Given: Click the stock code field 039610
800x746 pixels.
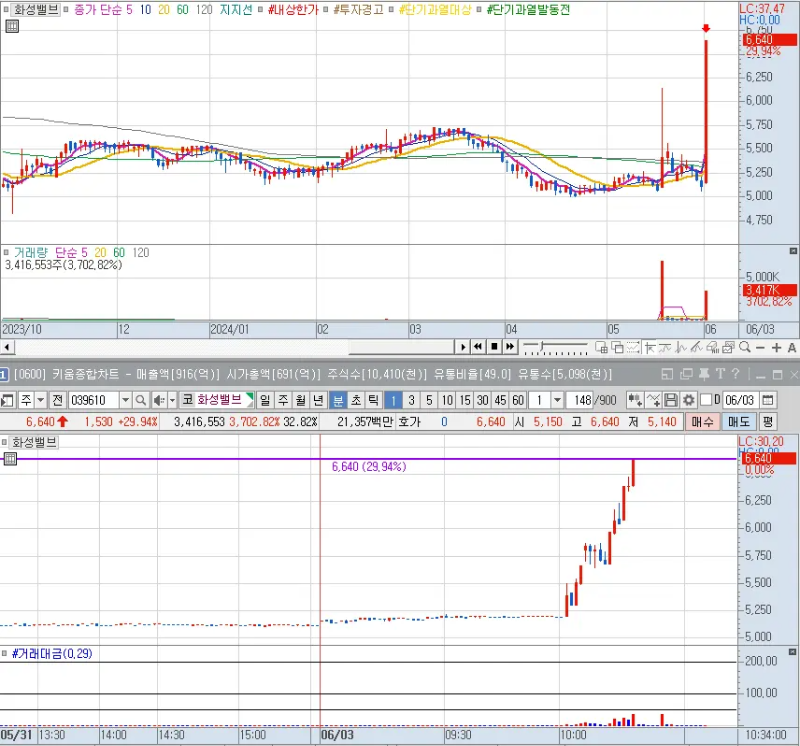Looking at the screenshot, I should (x=94, y=400).
